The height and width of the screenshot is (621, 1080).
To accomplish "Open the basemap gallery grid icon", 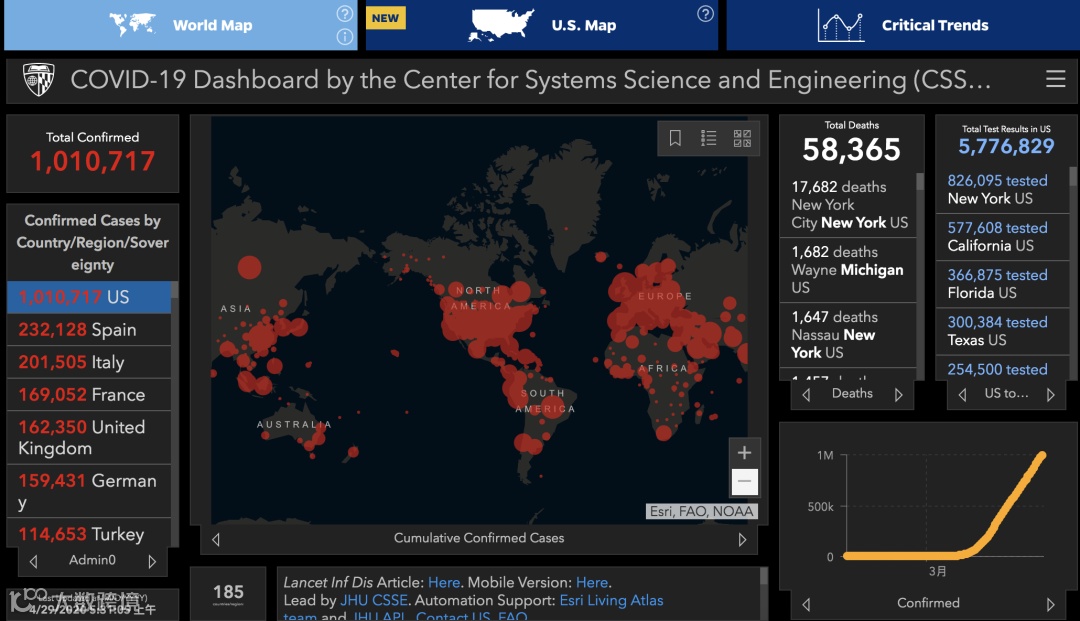I will pos(742,138).
